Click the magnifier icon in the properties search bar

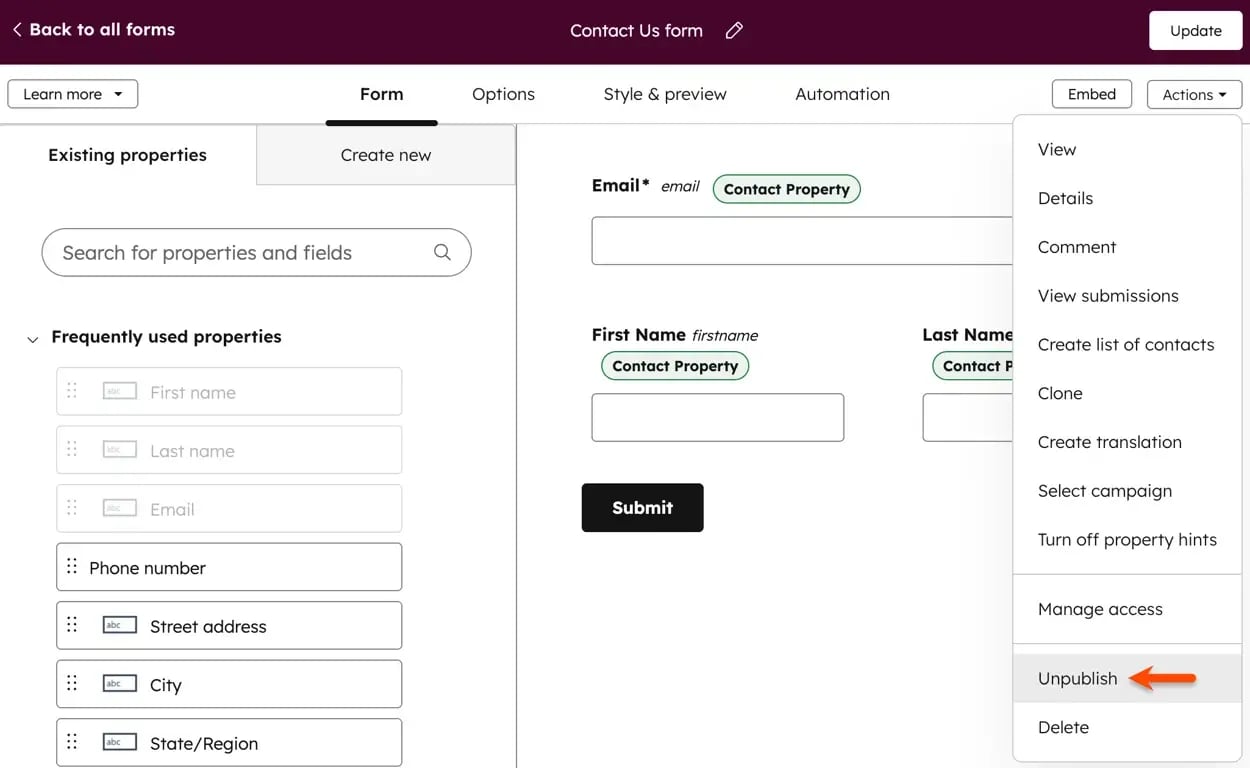442,252
